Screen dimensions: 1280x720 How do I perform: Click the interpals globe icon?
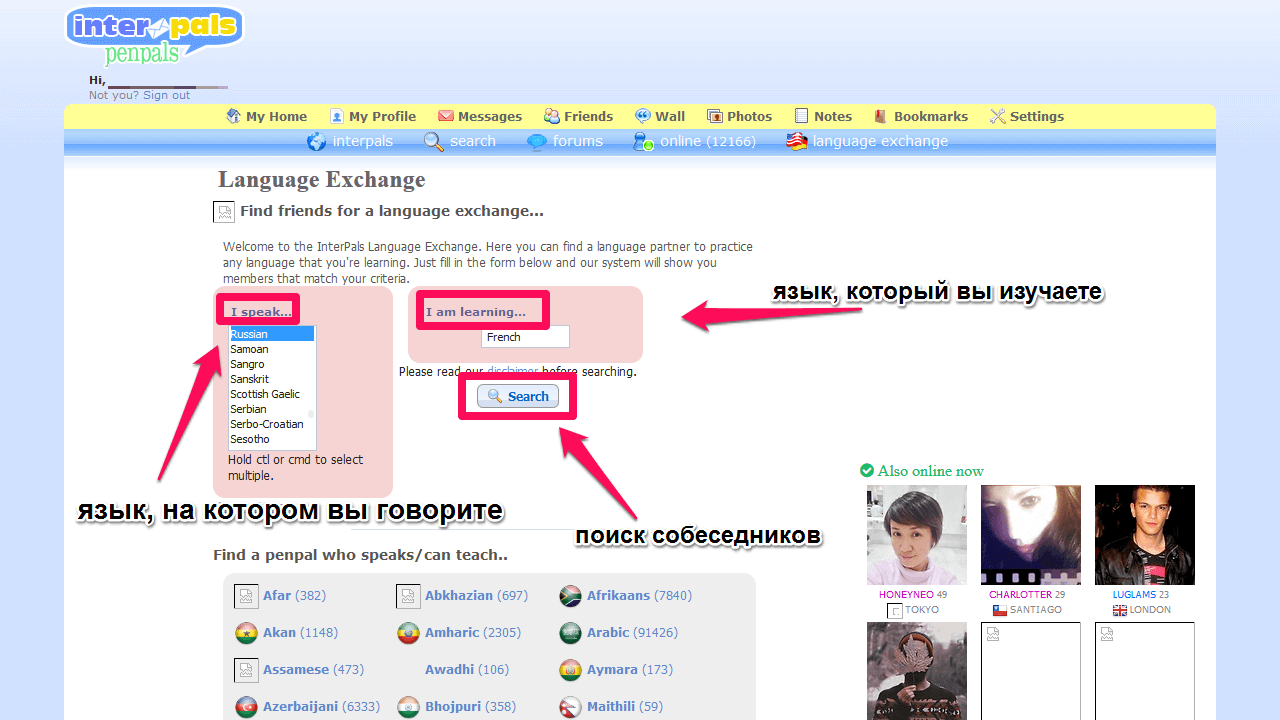coord(317,142)
